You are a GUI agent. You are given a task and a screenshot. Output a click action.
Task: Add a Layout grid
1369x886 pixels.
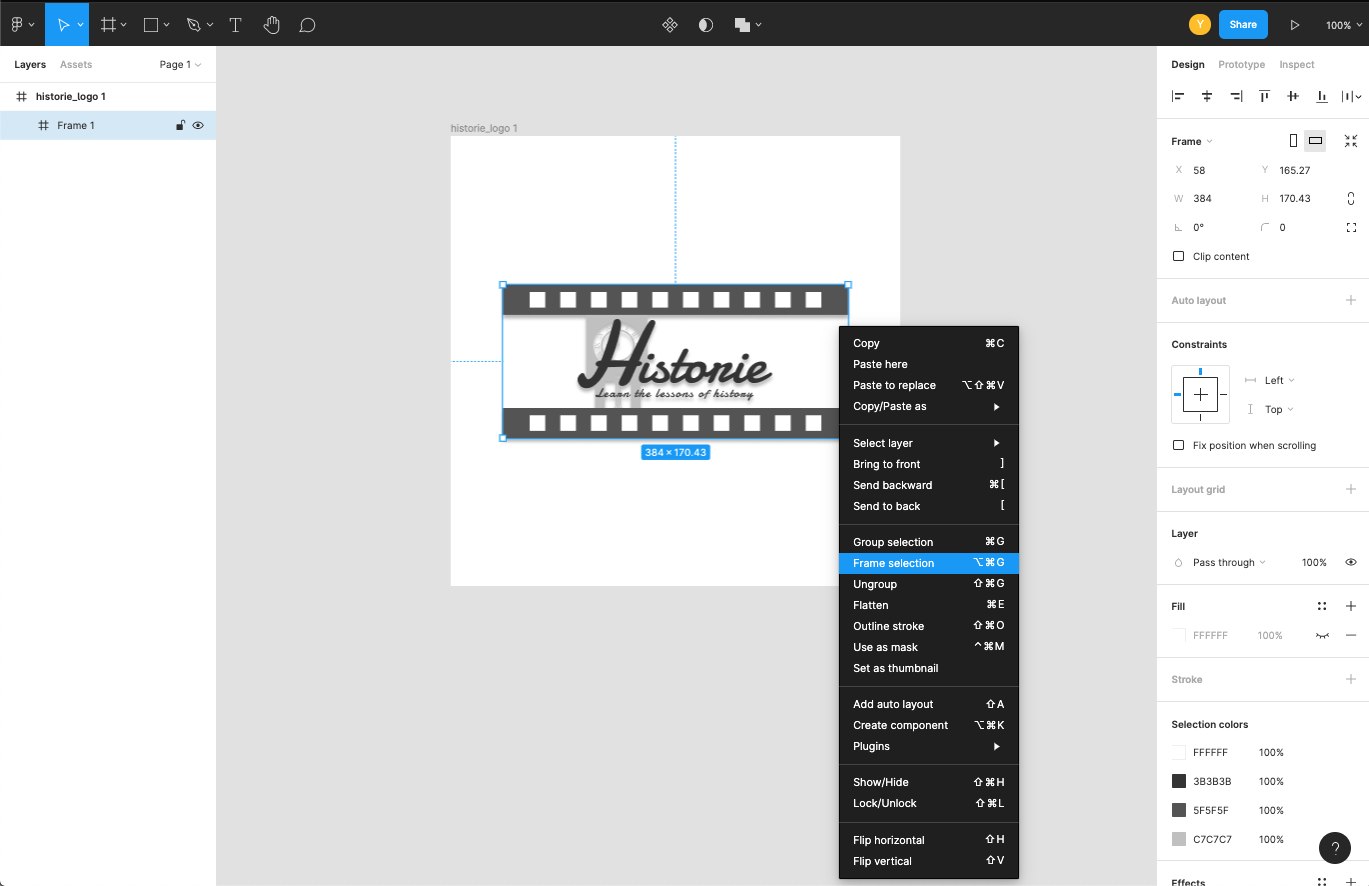point(1351,489)
